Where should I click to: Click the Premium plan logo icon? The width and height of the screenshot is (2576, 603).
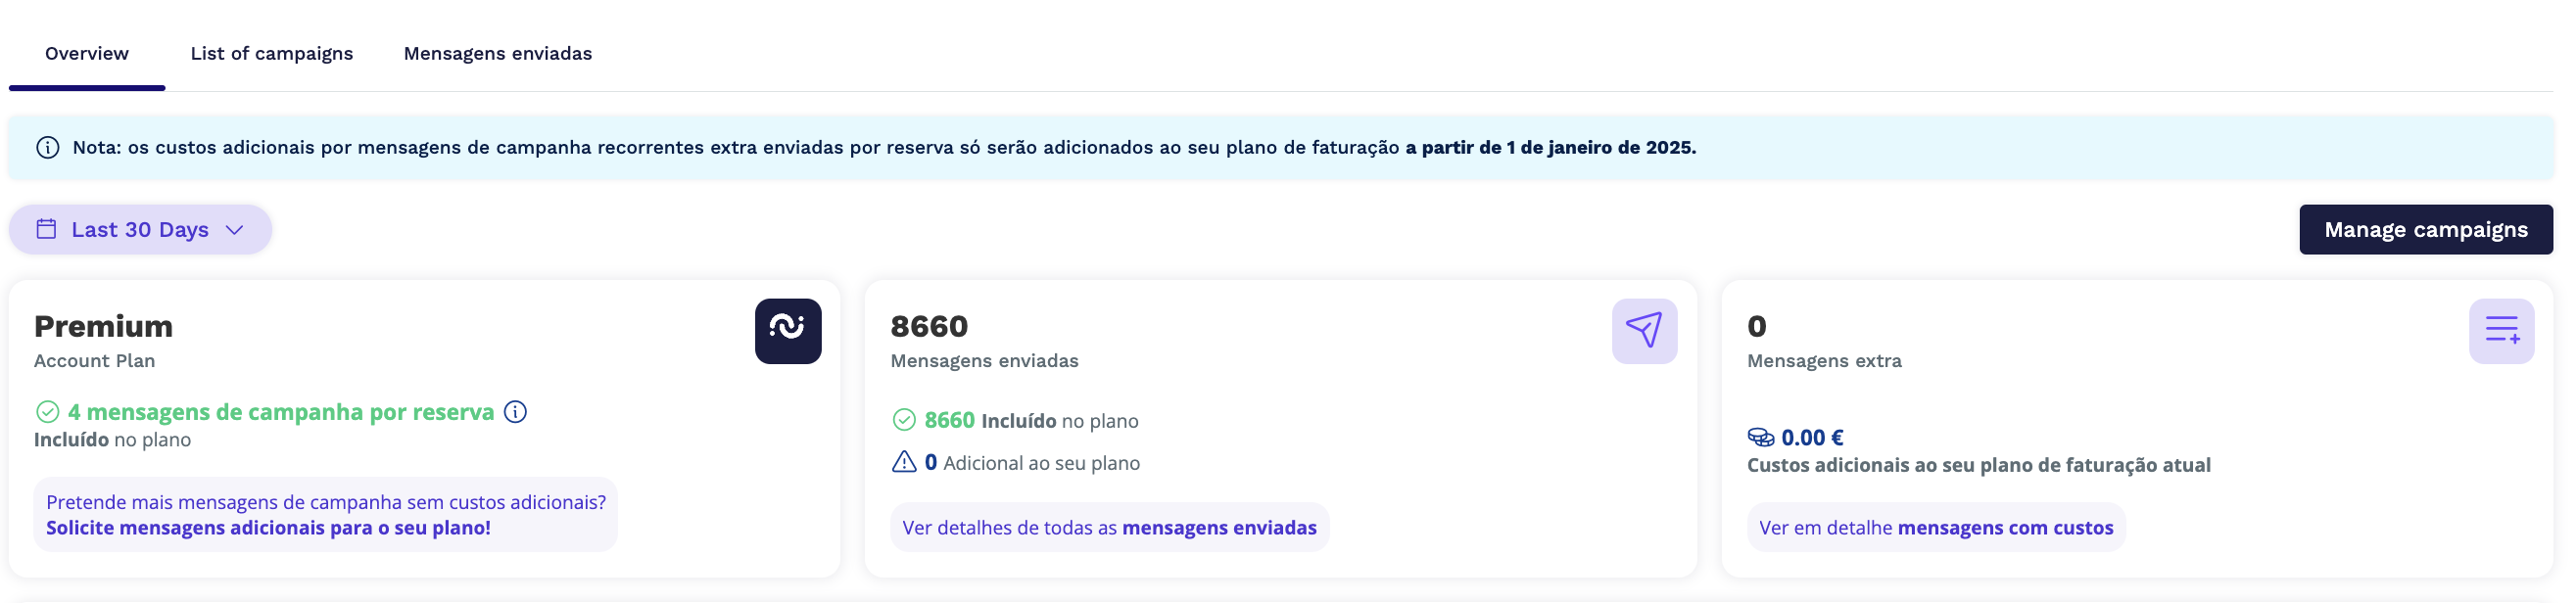pos(788,331)
